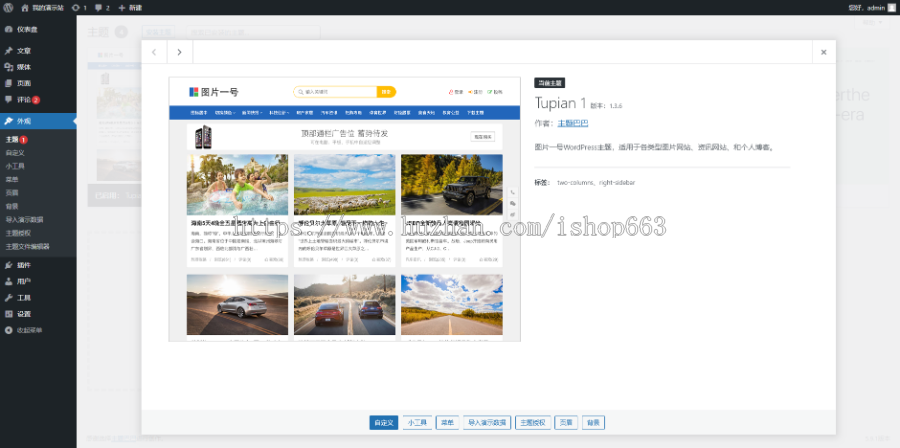Open 媒体 media library in sidebar
900x448 pixels.
point(38,67)
